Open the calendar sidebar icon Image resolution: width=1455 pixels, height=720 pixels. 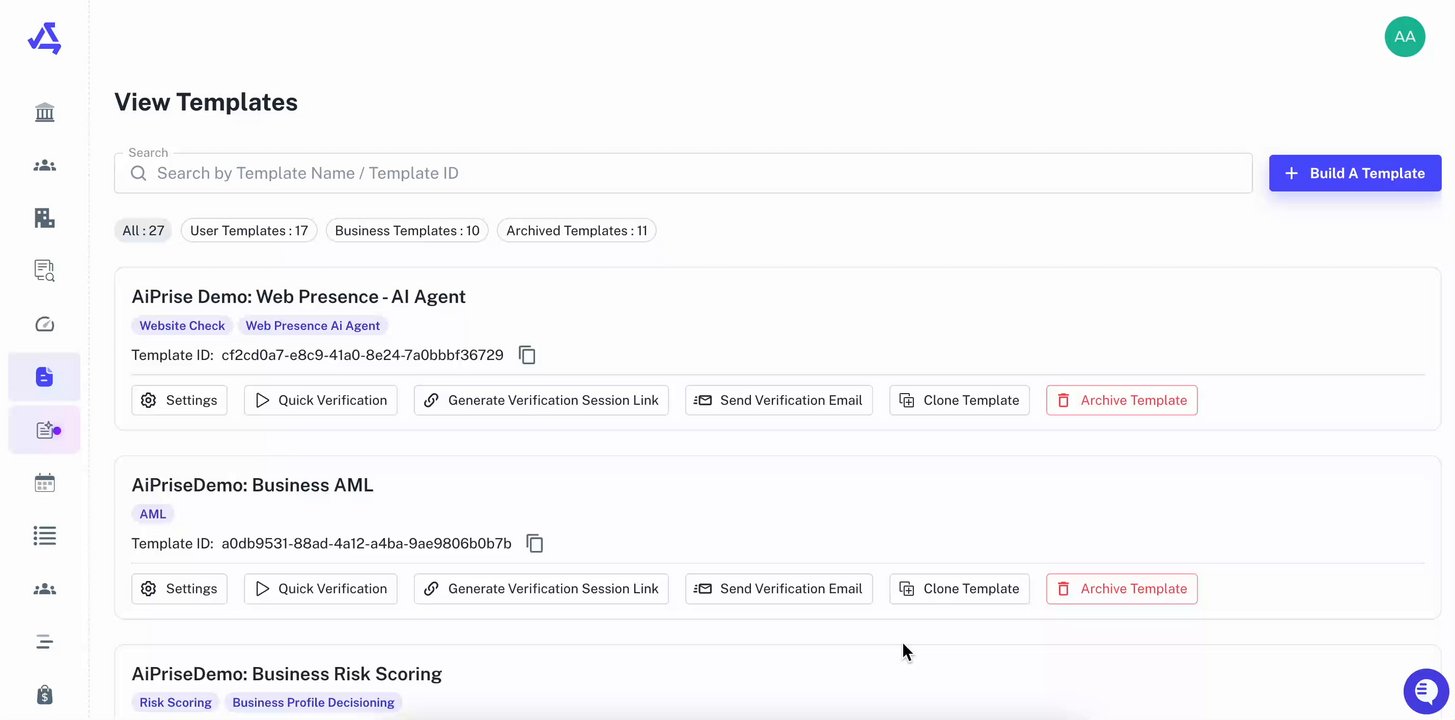44,483
